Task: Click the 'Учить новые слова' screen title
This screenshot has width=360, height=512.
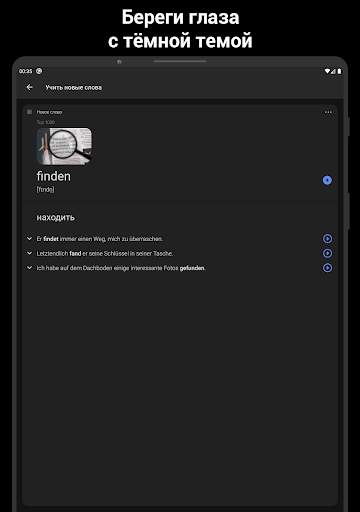Action: (74, 88)
